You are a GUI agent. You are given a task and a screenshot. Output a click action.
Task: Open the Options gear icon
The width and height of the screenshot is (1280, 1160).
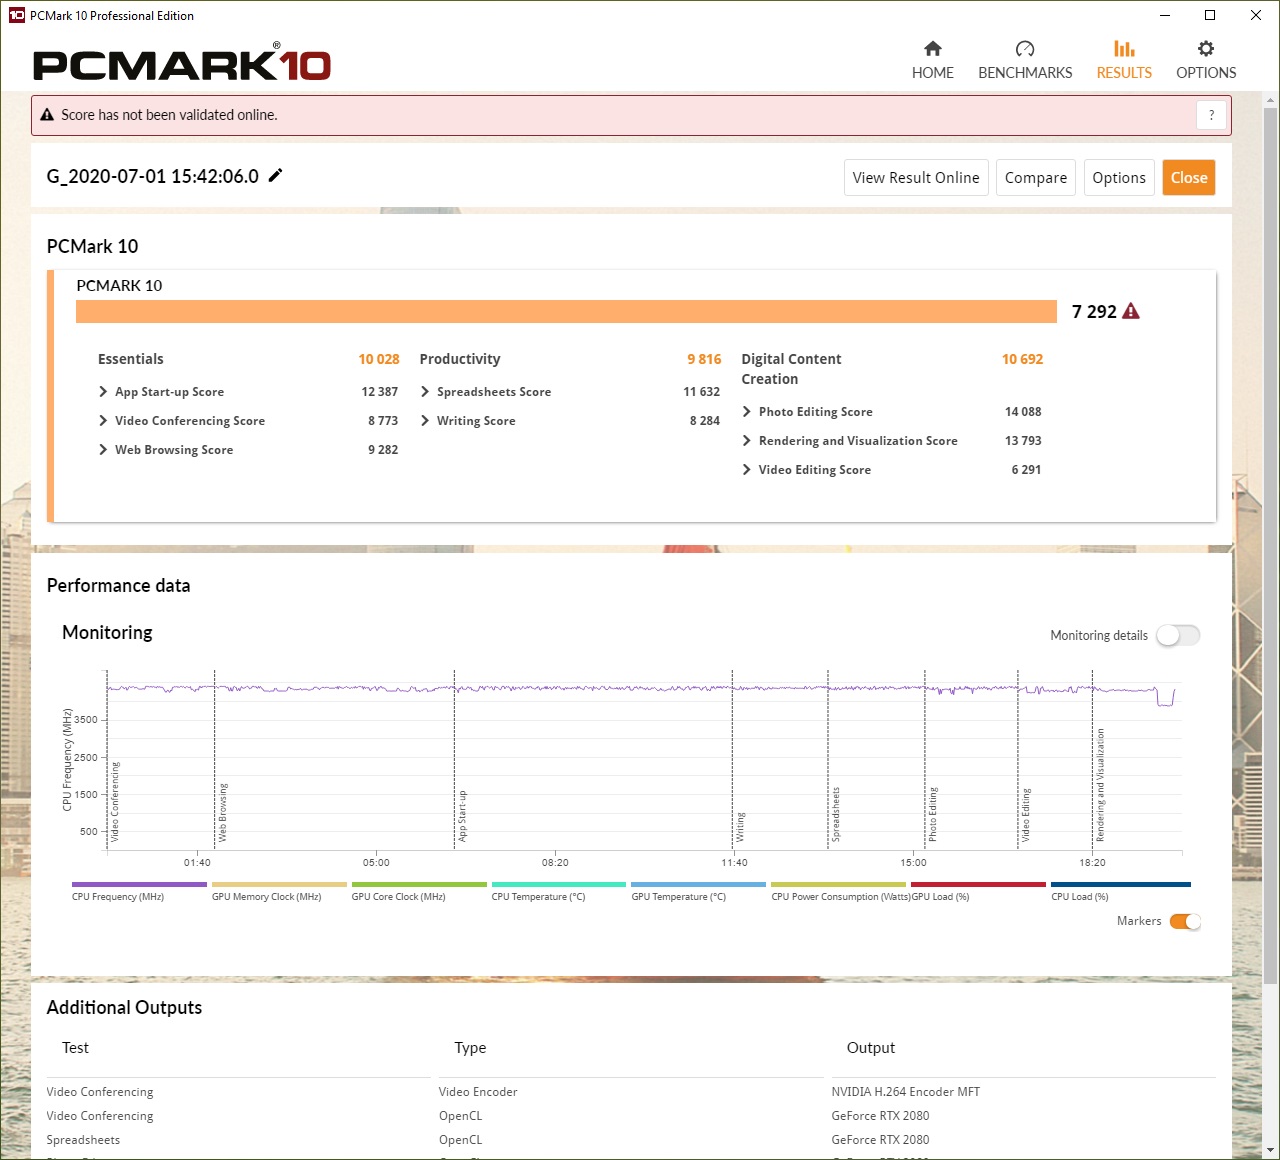tap(1205, 49)
